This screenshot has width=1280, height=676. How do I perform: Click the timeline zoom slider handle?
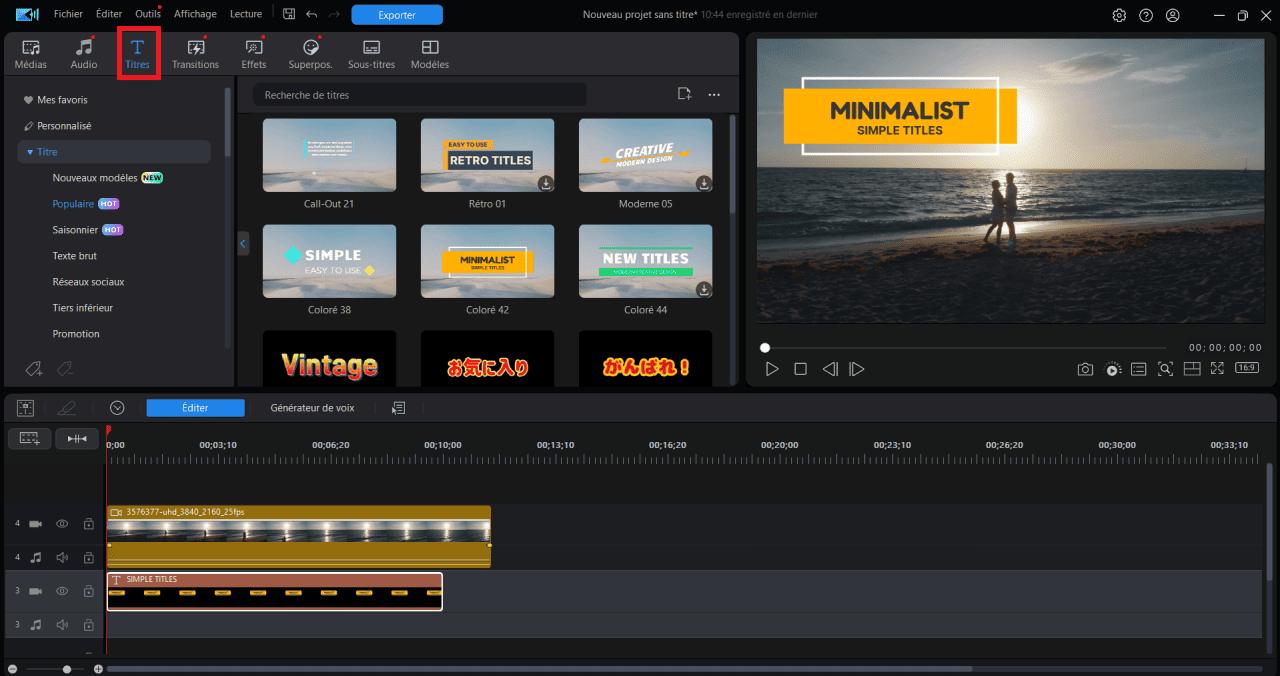67,669
